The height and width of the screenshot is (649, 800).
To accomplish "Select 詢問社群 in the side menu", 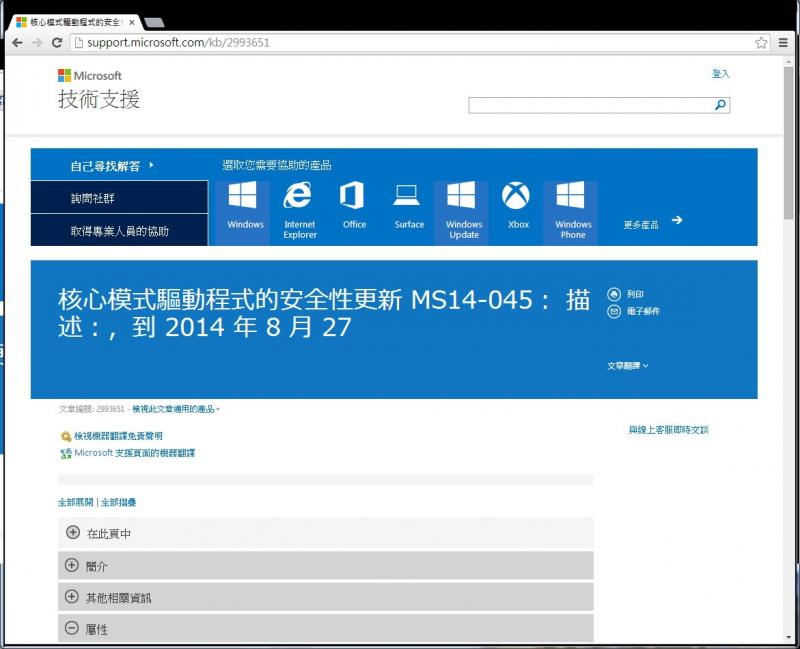I will [119, 197].
